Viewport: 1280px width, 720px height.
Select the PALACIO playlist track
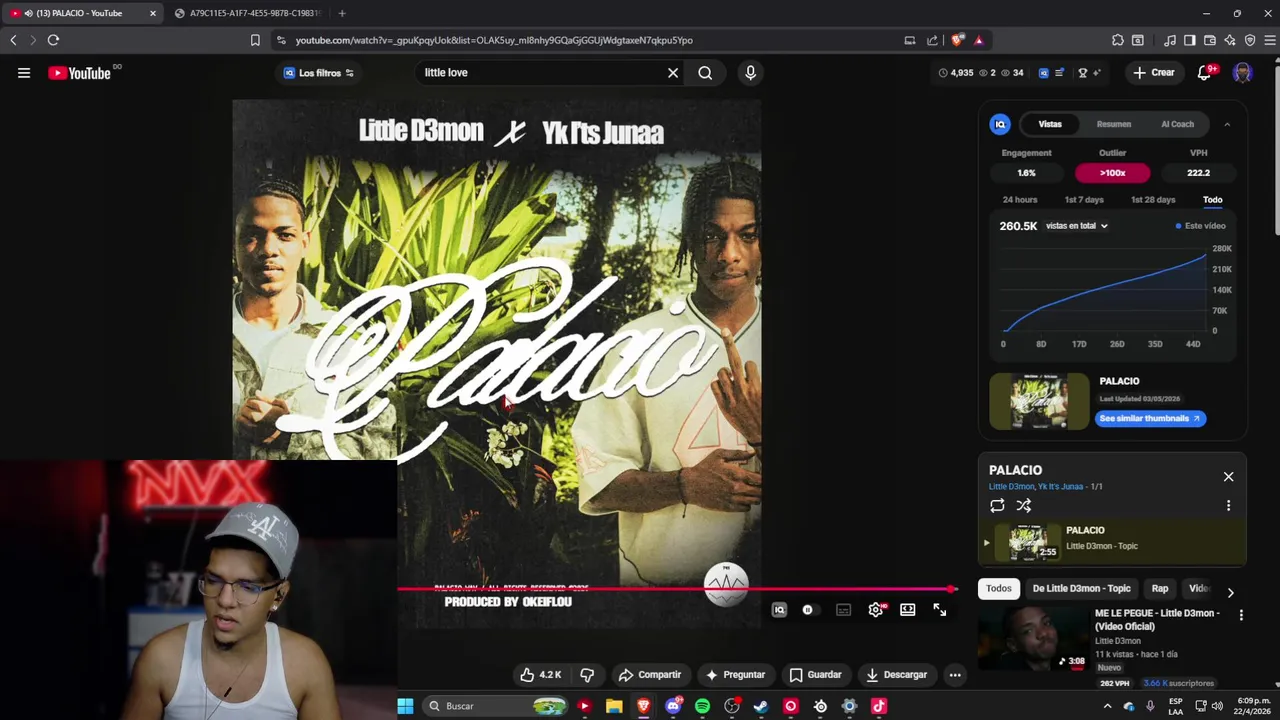click(x=1112, y=543)
